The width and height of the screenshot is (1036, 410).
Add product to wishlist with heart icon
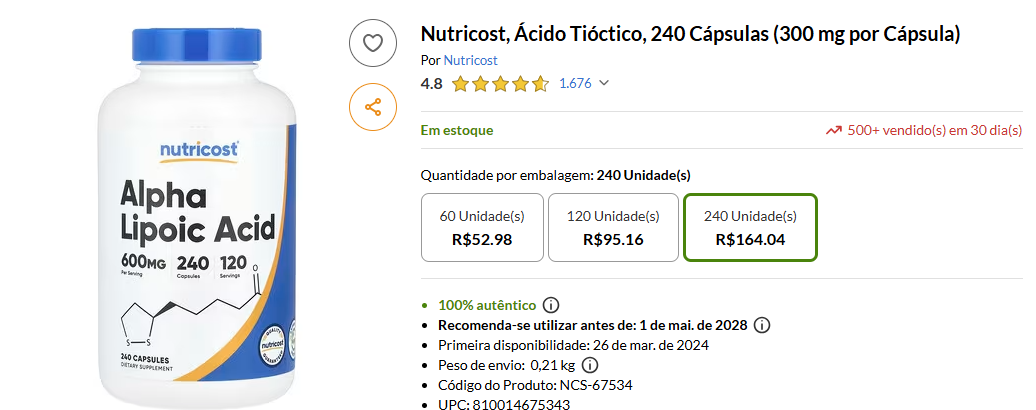(x=373, y=43)
